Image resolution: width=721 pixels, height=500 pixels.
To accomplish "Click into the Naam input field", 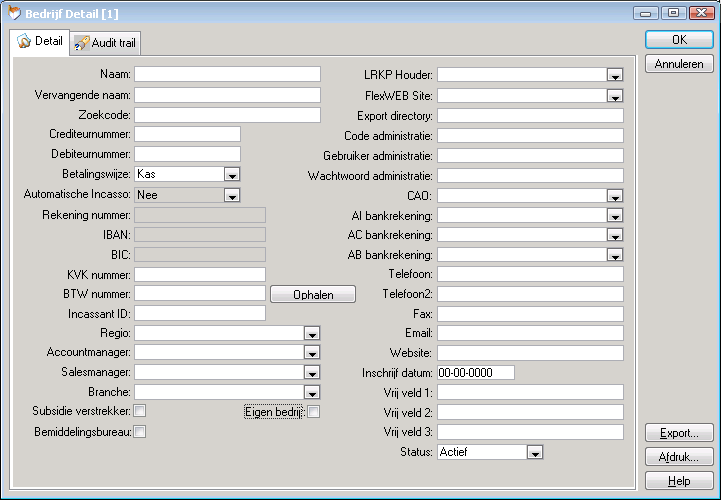I will pyautogui.click(x=227, y=74).
